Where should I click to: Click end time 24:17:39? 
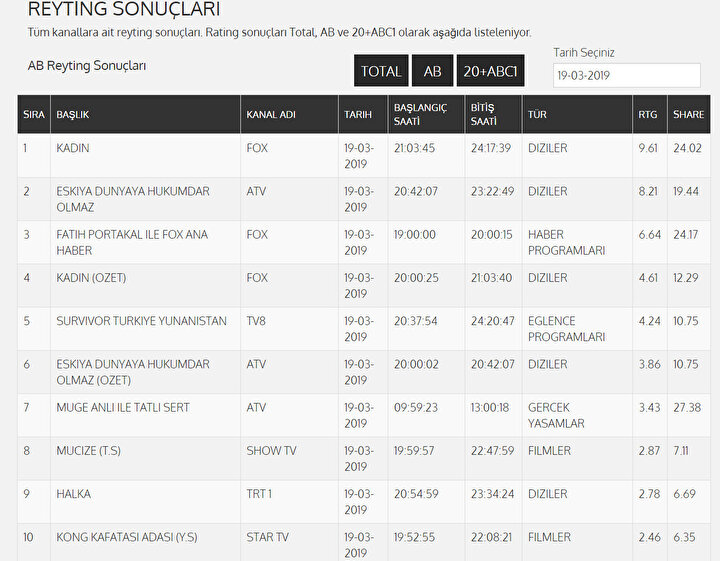point(491,148)
